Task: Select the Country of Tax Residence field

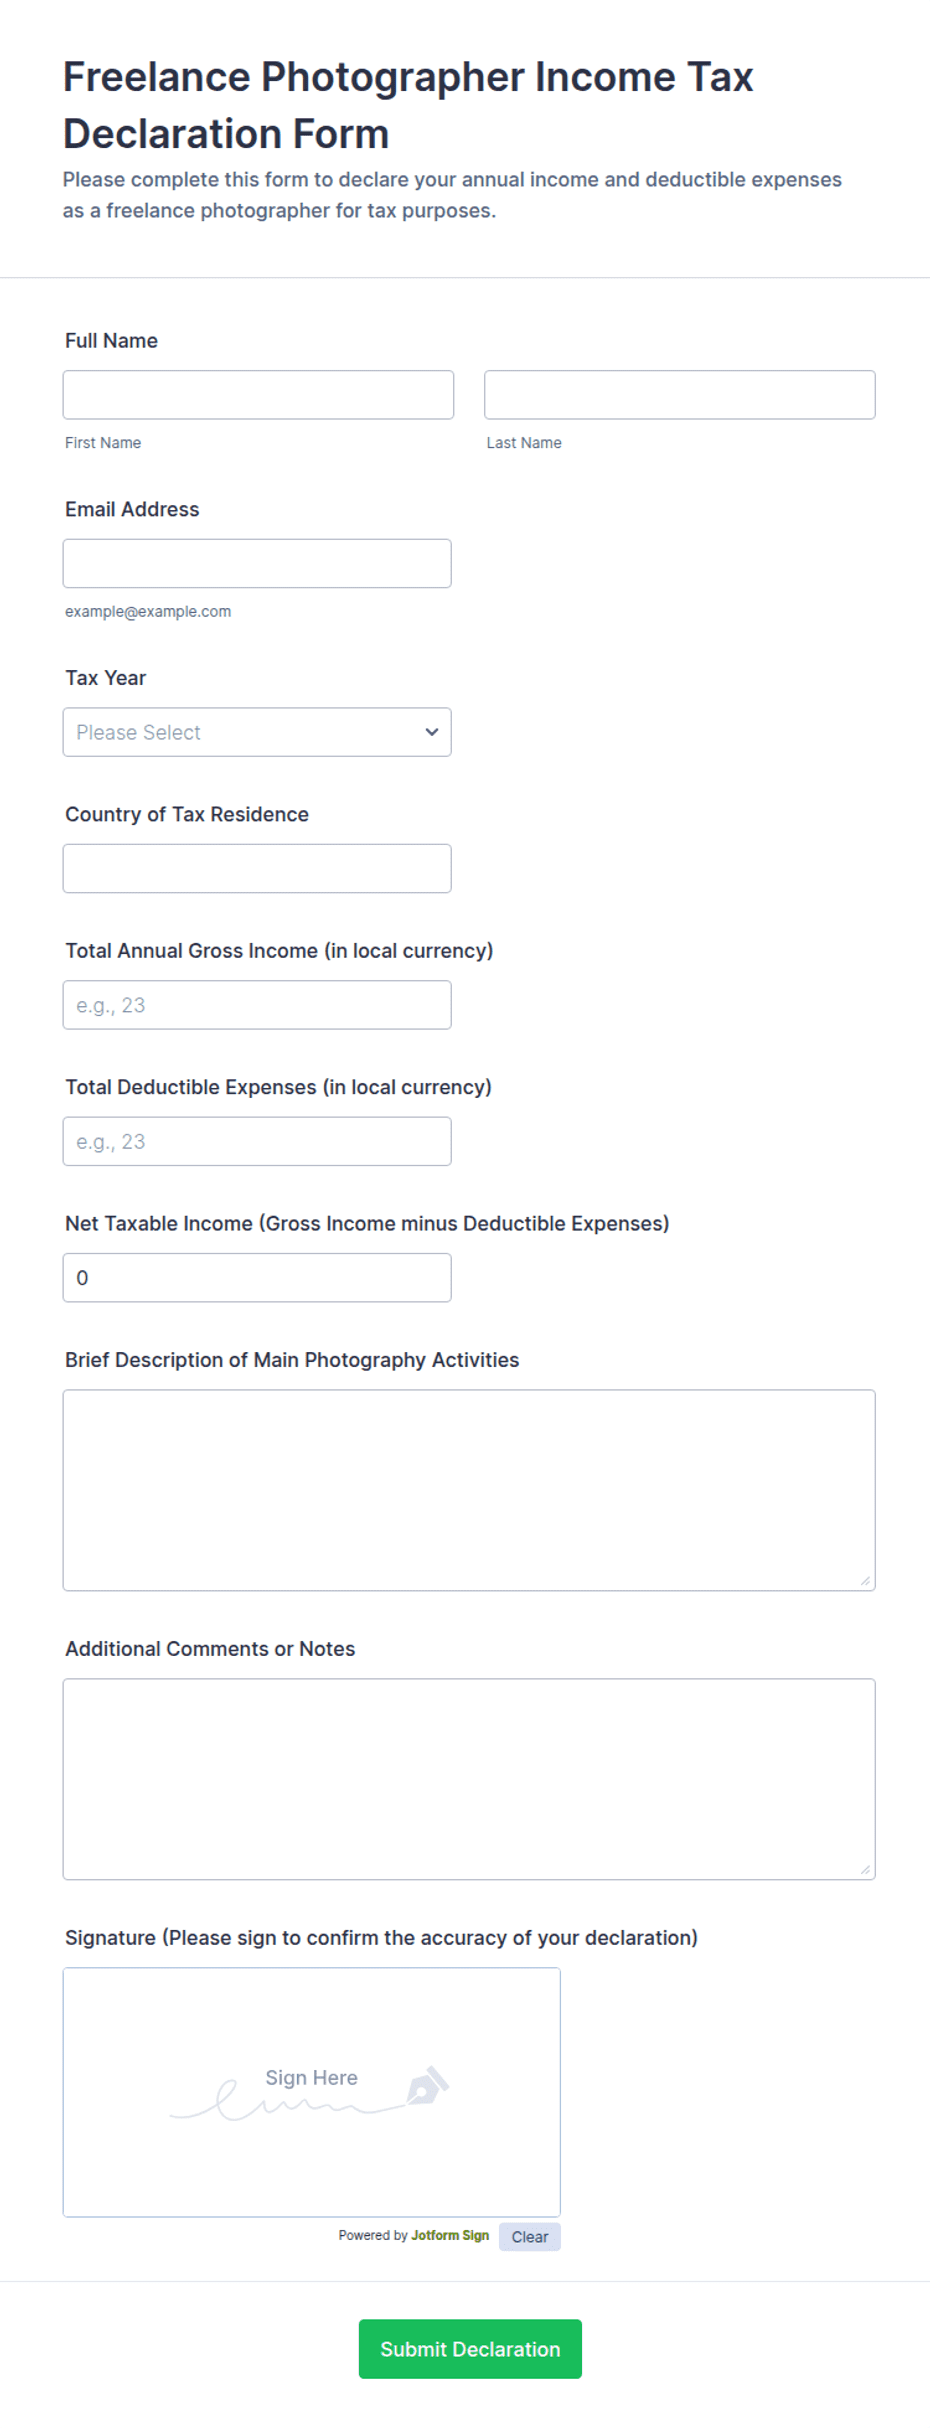Action: [257, 869]
